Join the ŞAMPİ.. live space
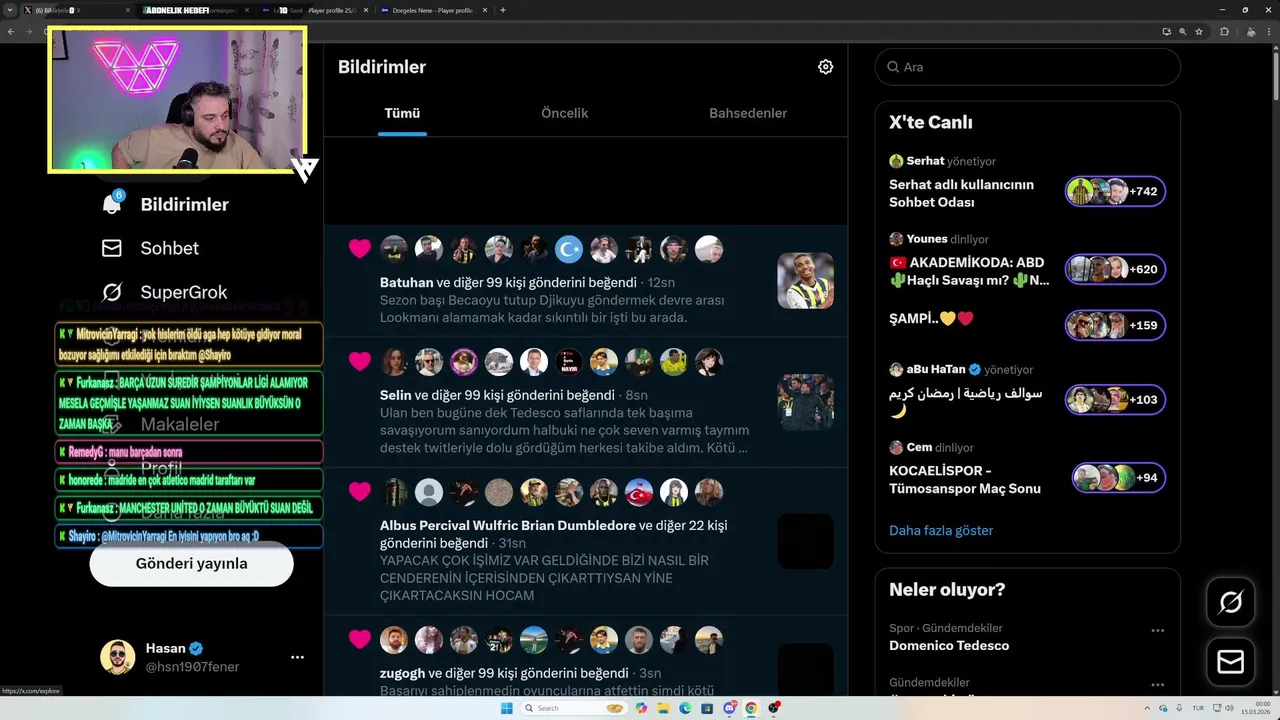The height and width of the screenshot is (720, 1280). click(931, 319)
